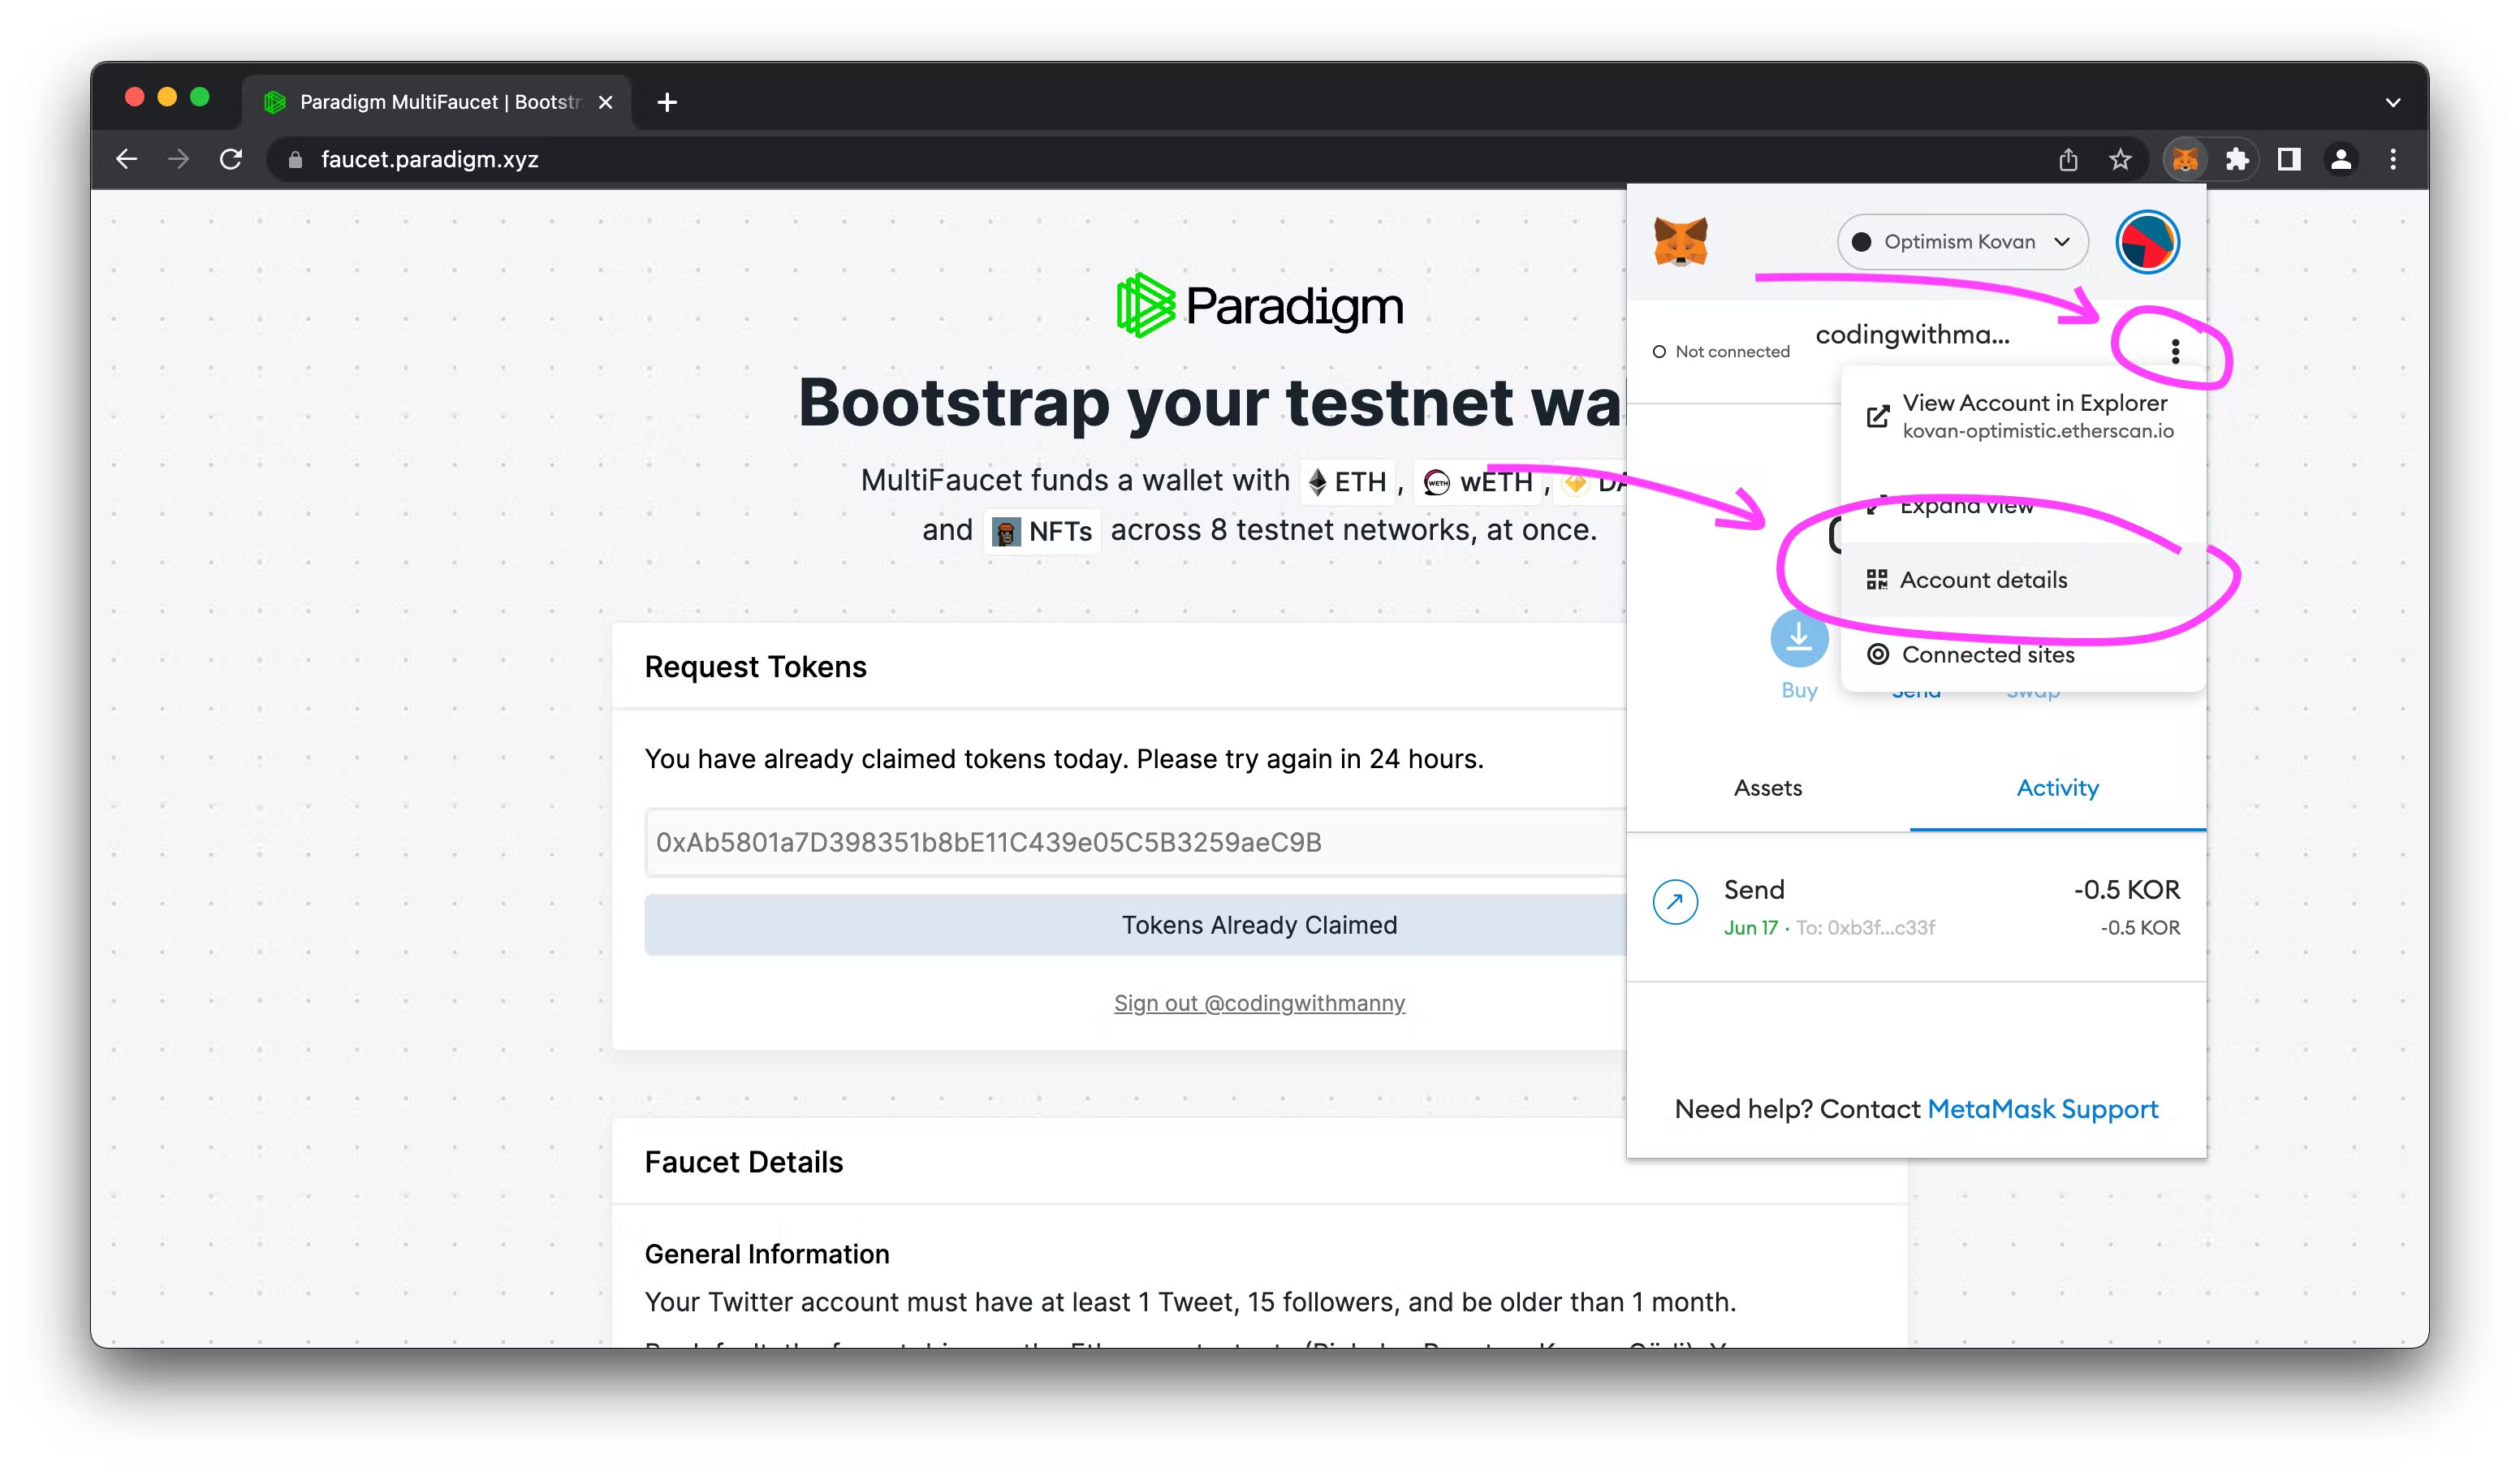Bookmark this page with the star icon

(x=2120, y=159)
